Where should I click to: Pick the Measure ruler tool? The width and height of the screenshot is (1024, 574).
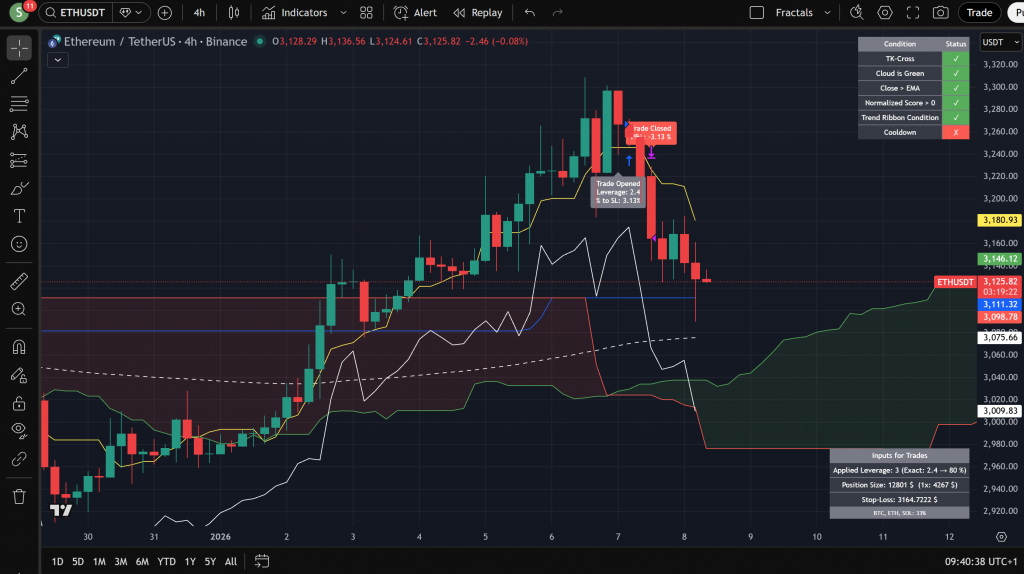tap(19, 281)
